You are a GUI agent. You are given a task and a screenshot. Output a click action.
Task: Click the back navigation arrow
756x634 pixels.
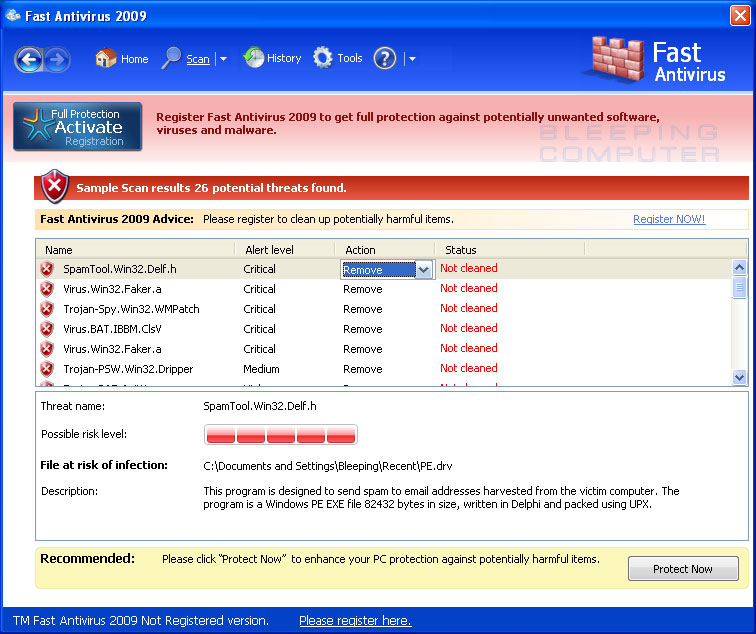[x=28, y=59]
